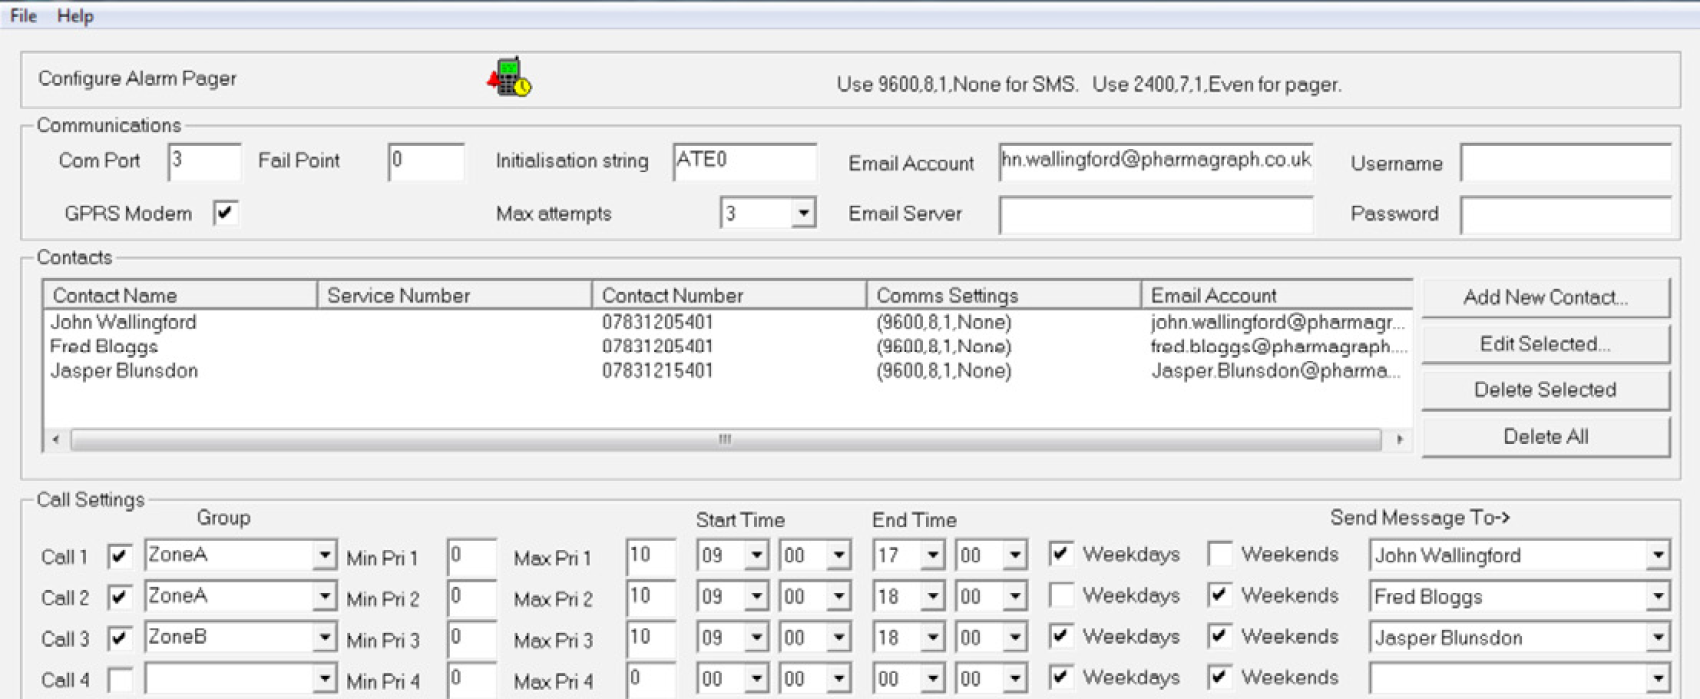Check Weekends for Call 1
Image resolution: width=1700 pixels, height=699 pixels.
pos(1220,553)
